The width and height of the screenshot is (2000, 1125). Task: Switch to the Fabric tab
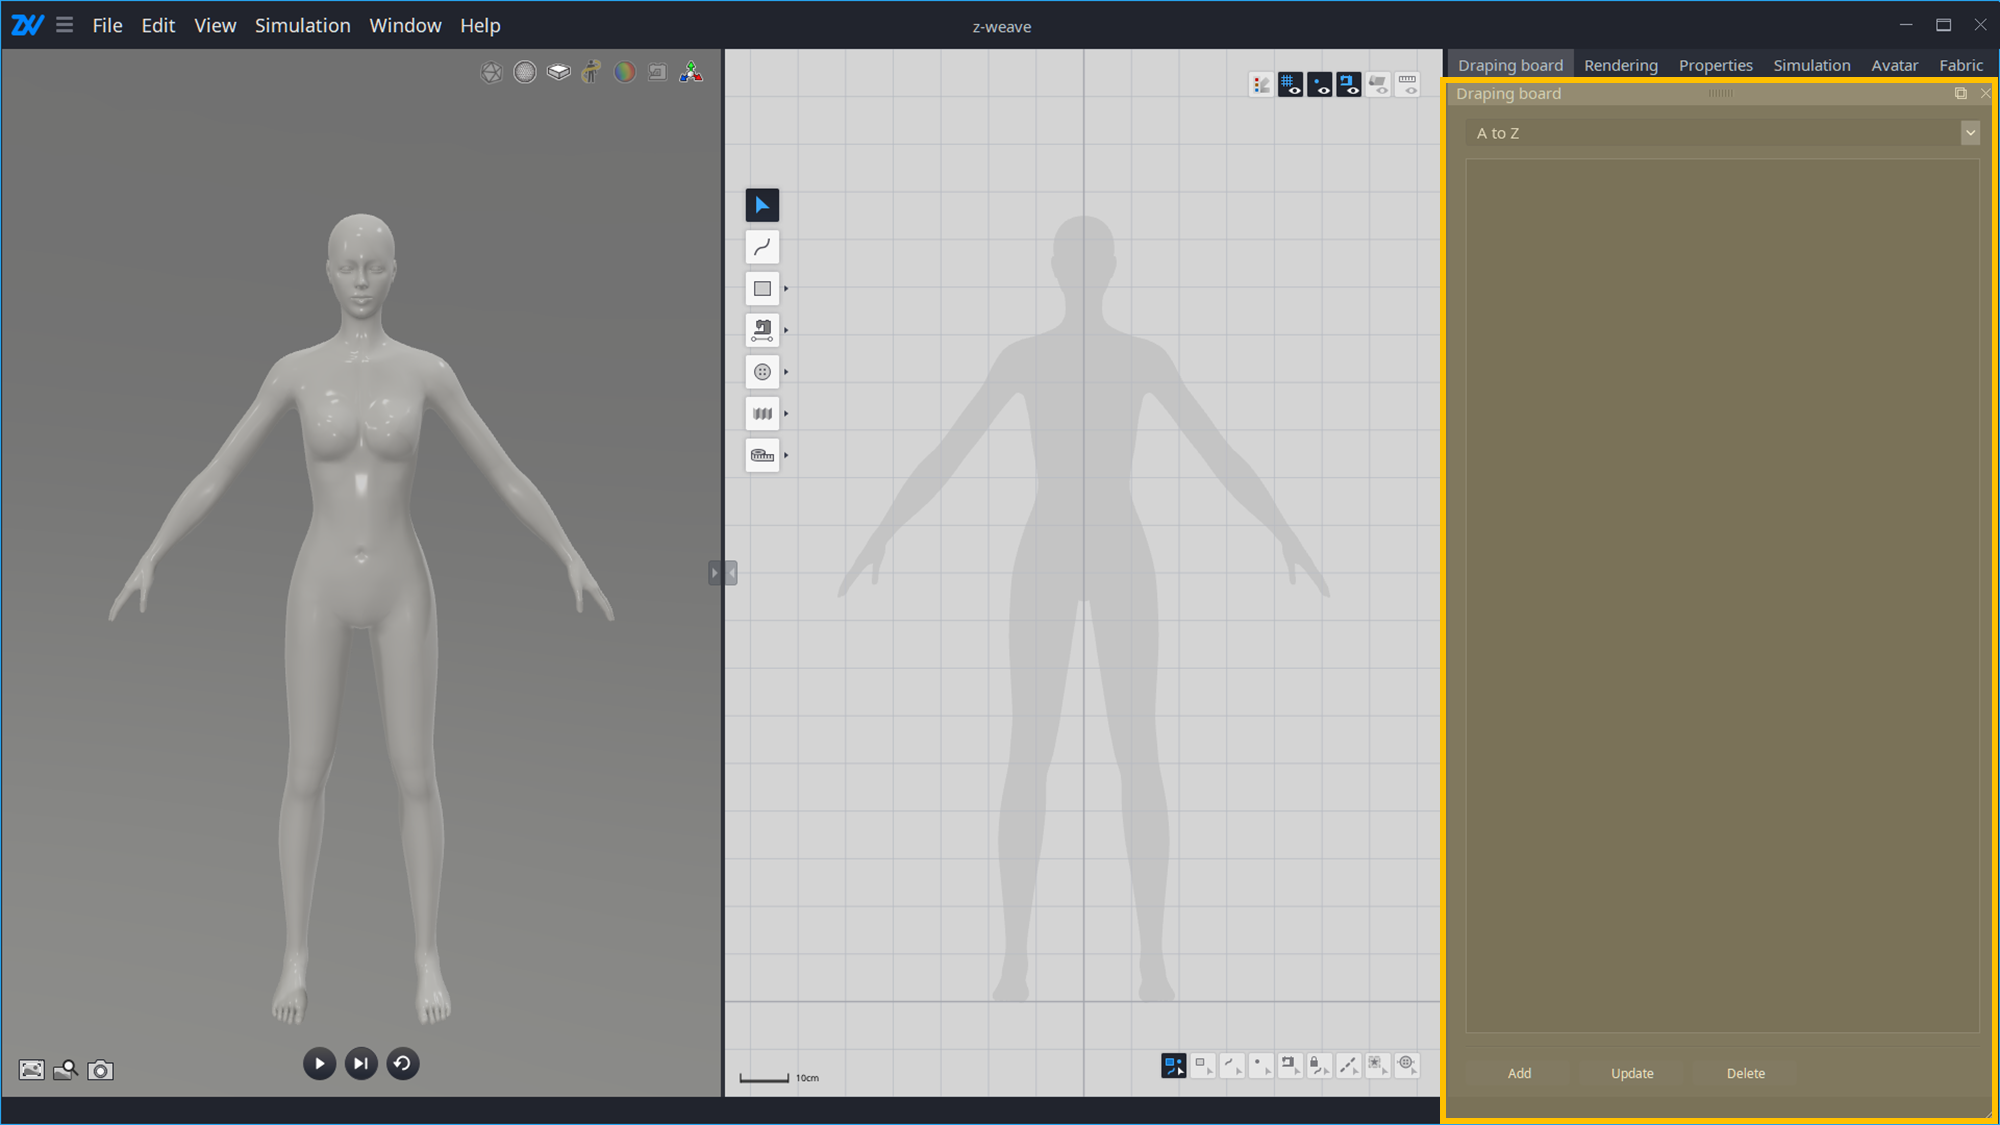click(1961, 65)
